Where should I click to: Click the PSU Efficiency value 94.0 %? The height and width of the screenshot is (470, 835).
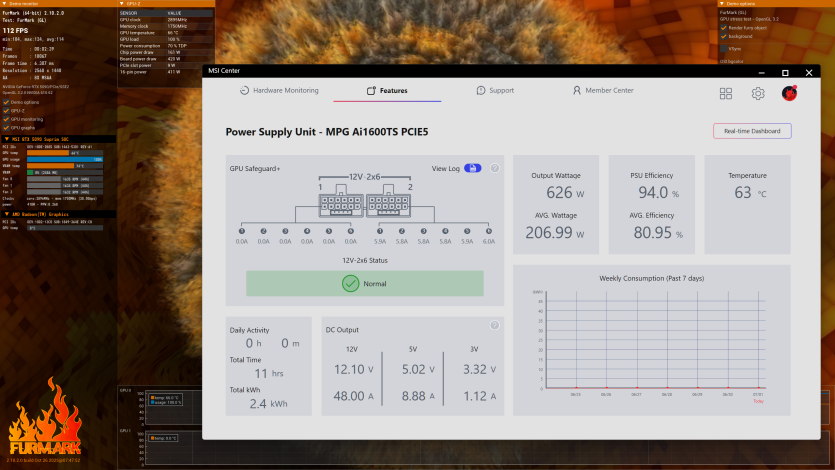[659, 193]
